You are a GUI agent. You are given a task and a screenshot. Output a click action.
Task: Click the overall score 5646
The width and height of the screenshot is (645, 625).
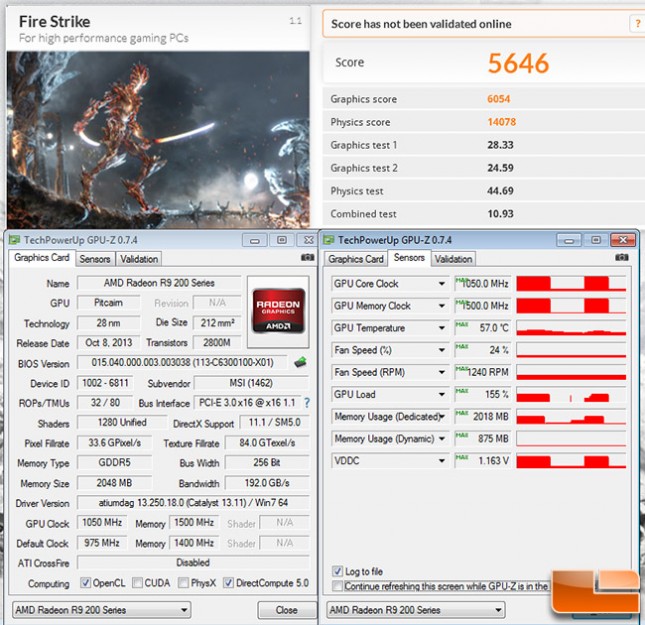pyautogui.click(x=518, y=63)
